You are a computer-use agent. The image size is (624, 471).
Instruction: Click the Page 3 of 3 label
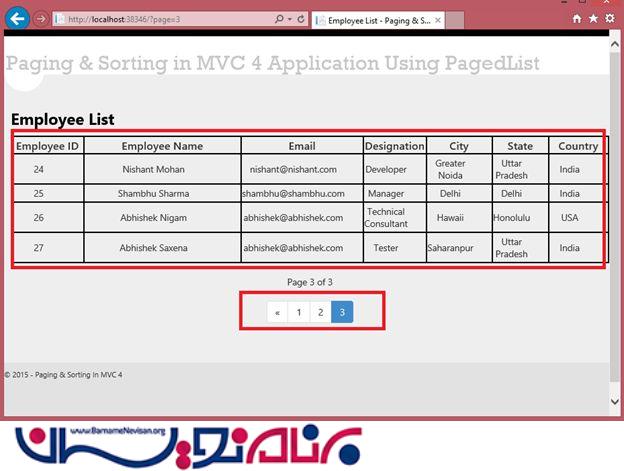pos(310,282)
